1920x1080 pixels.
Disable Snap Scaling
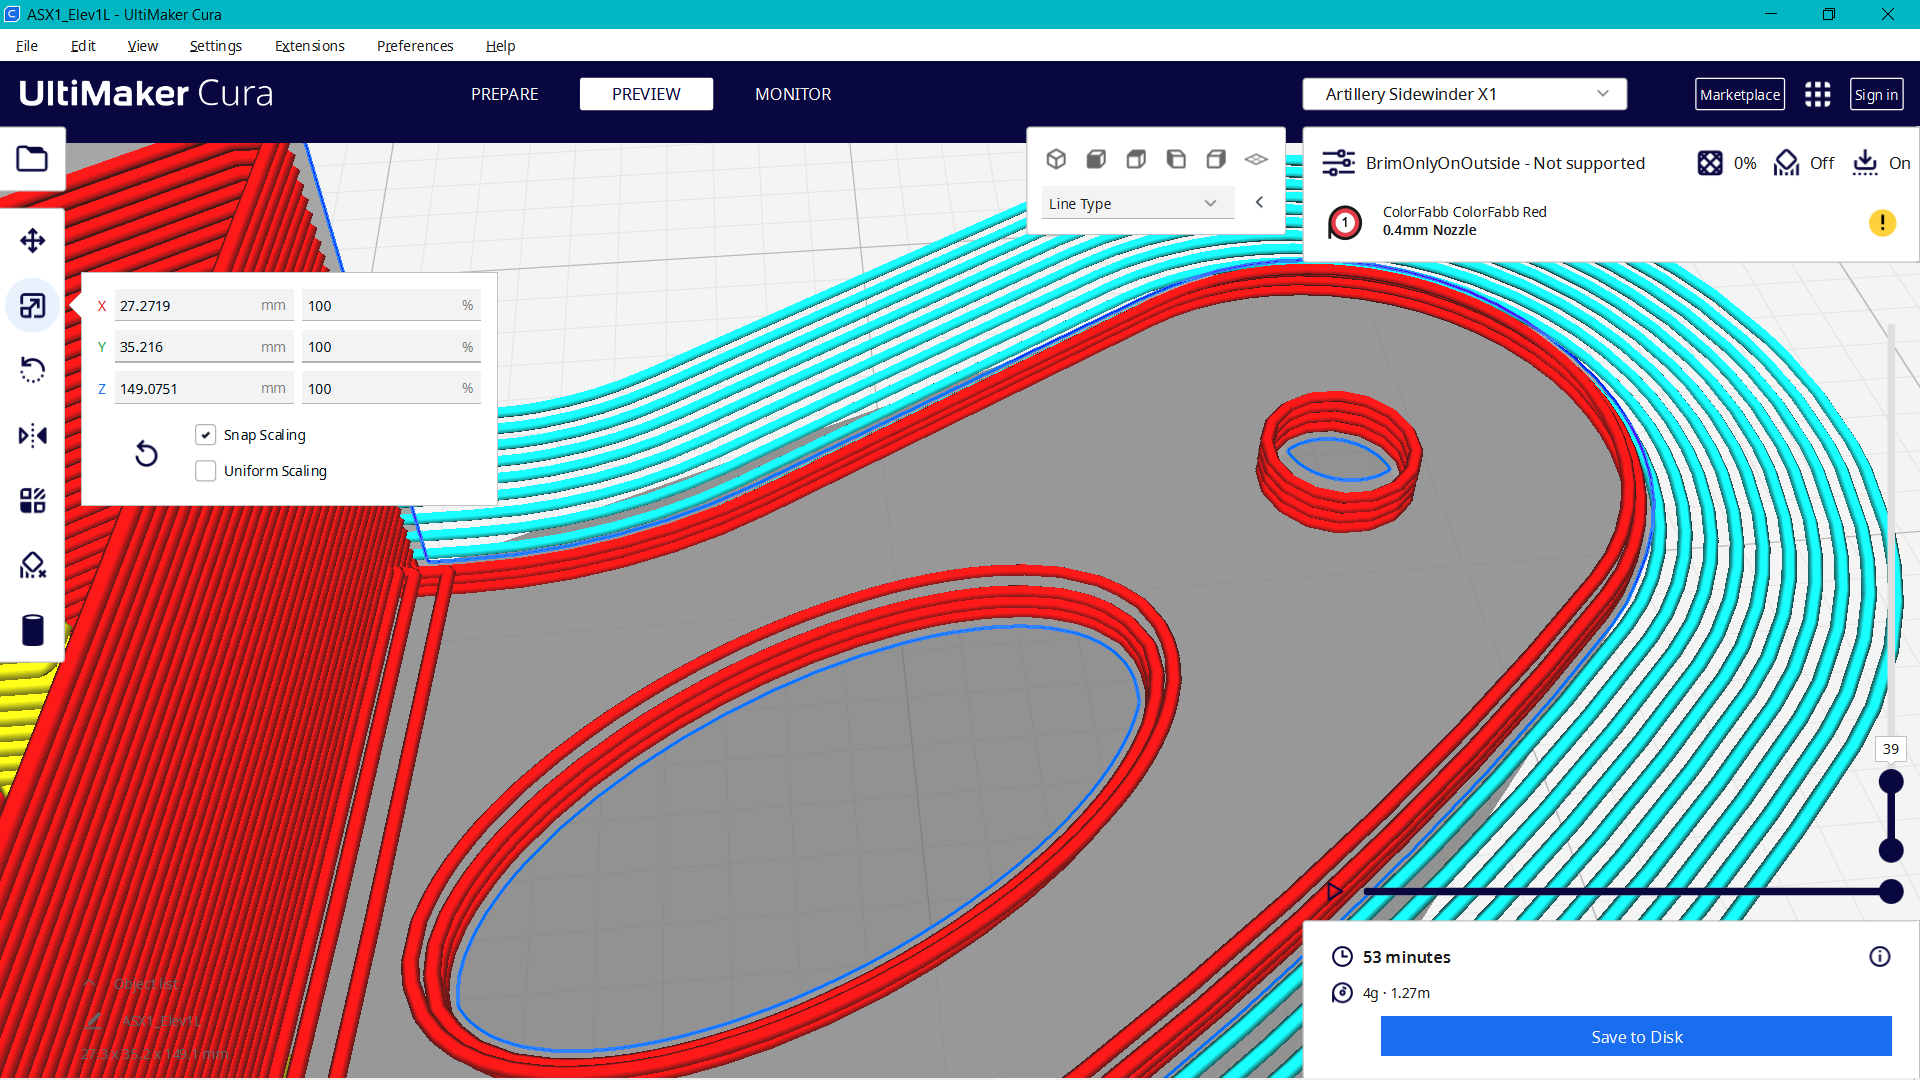[206, 434]
